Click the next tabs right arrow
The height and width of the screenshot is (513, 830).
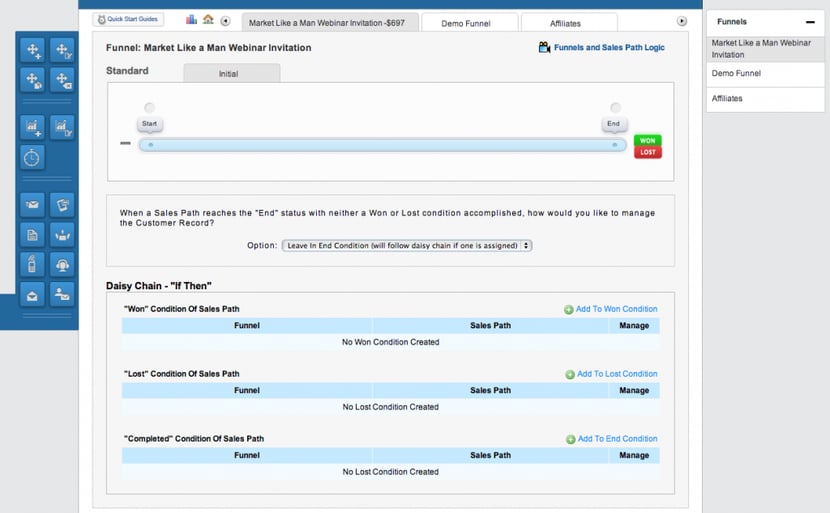coord(682,21)
